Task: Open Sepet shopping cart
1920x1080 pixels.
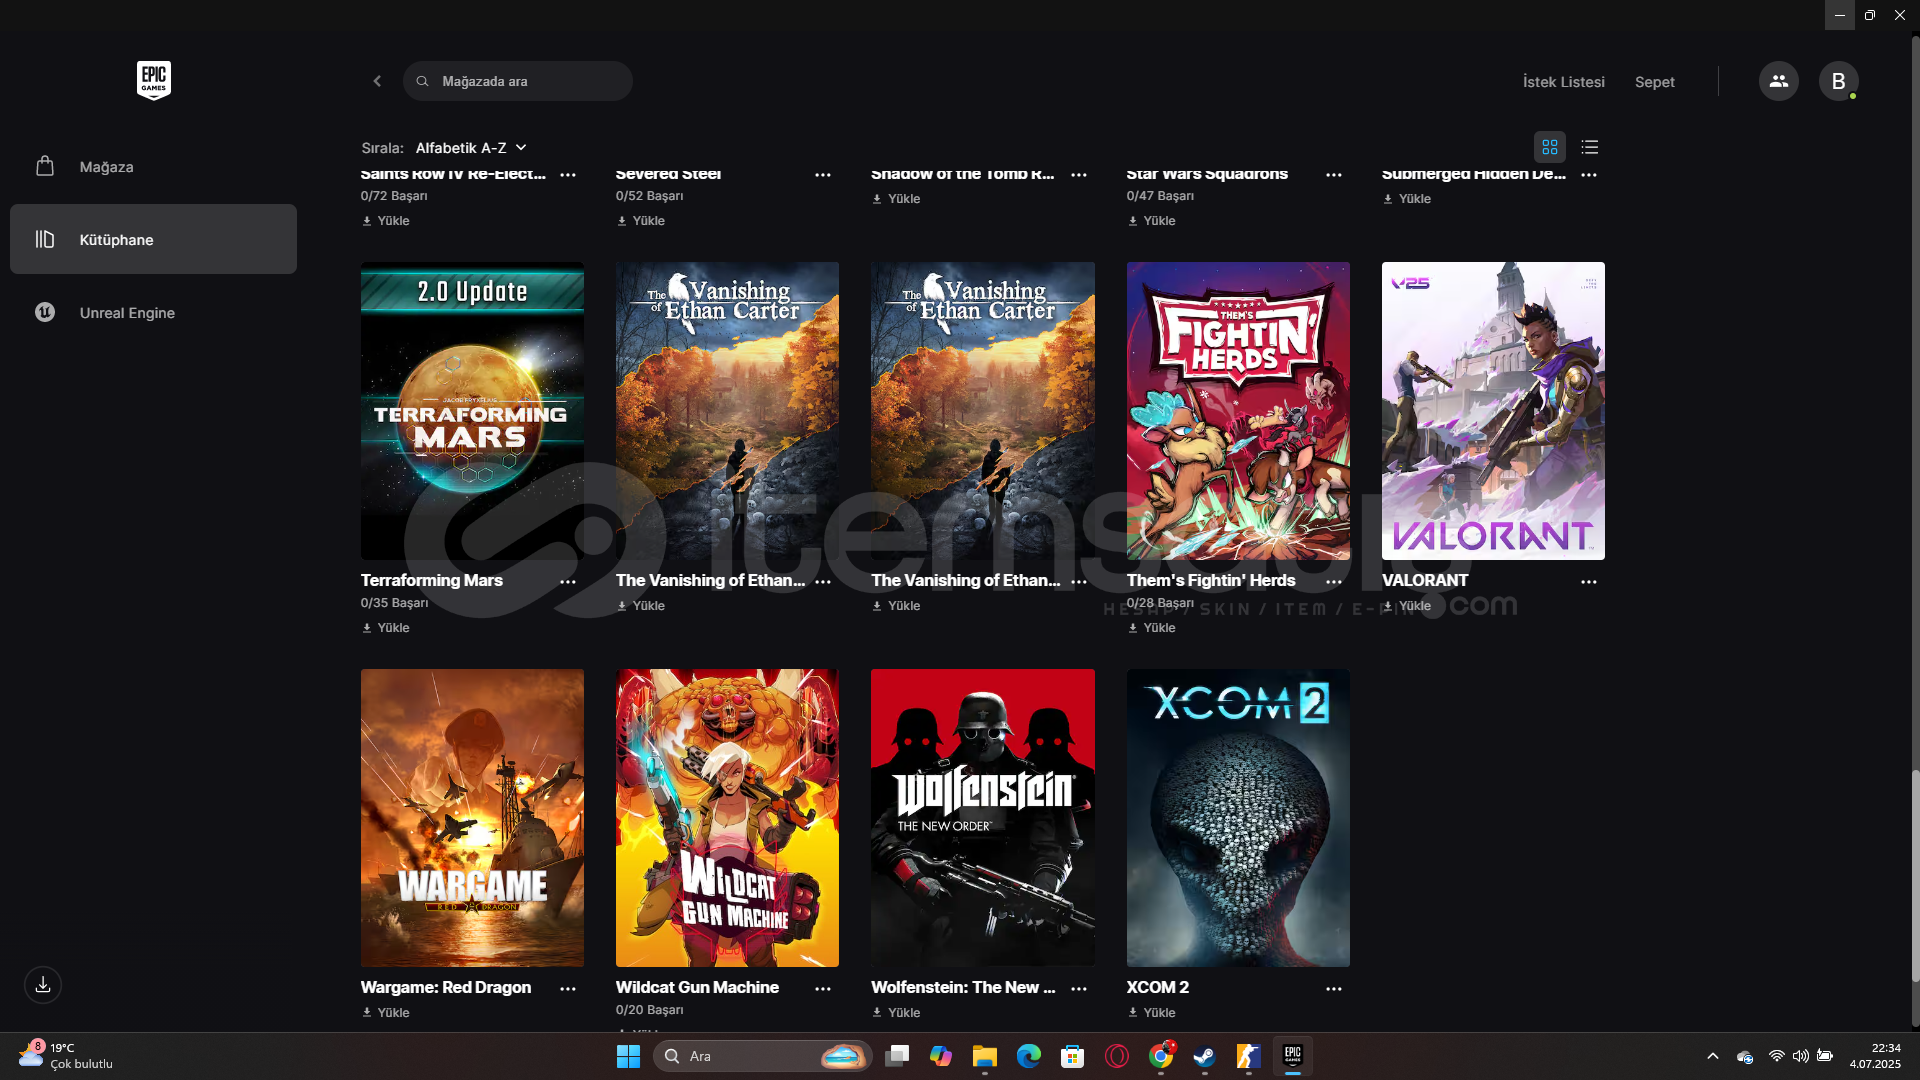Action: pos(1654,82)
